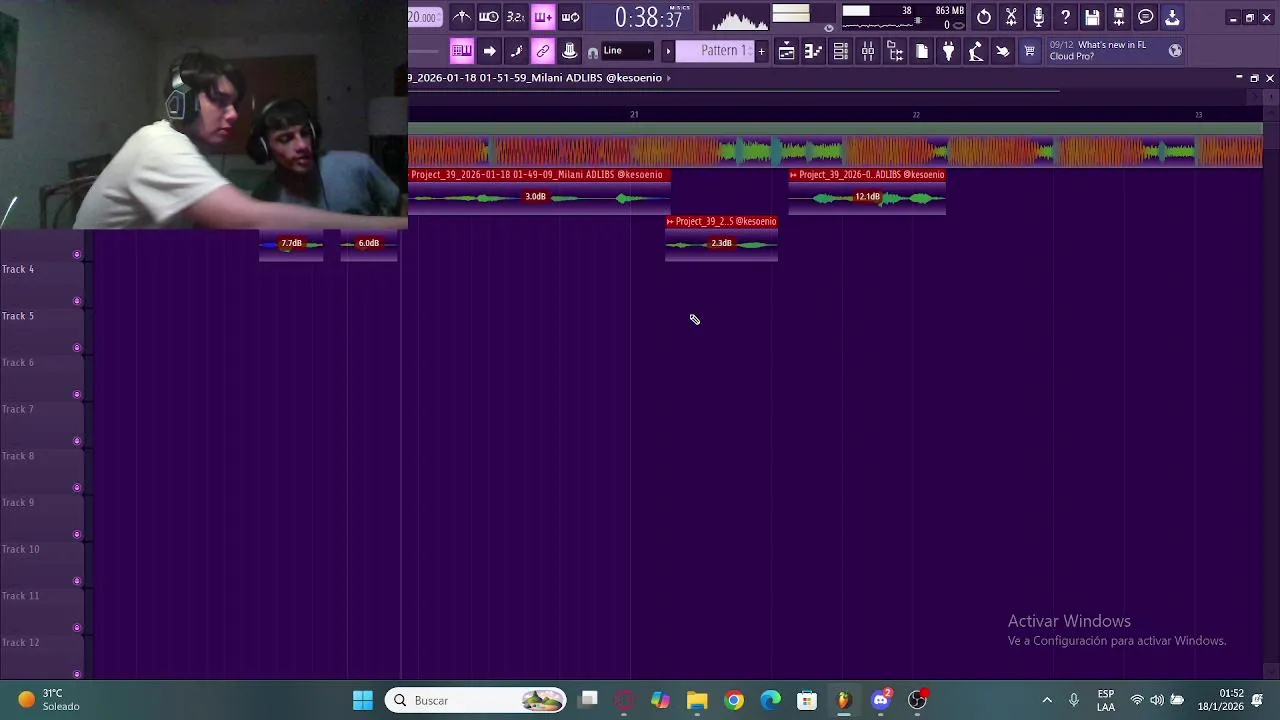
Task: Click the document page toolbar icon
Action: pos(922,51)
